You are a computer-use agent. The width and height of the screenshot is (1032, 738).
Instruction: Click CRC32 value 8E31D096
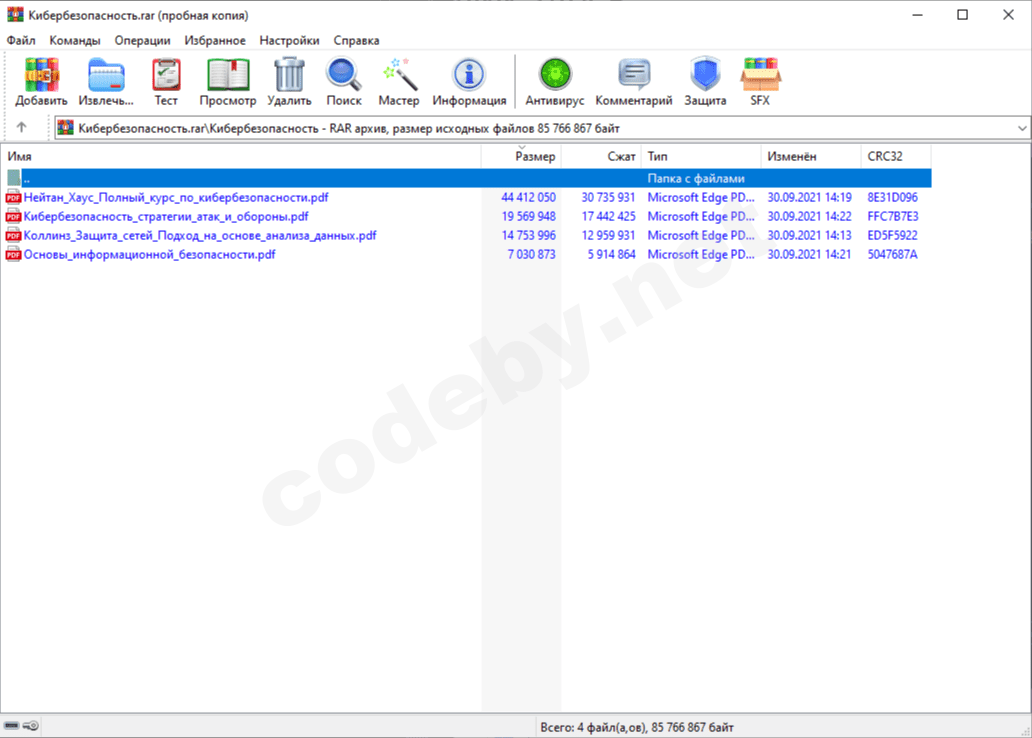click(x=892, y=198)
